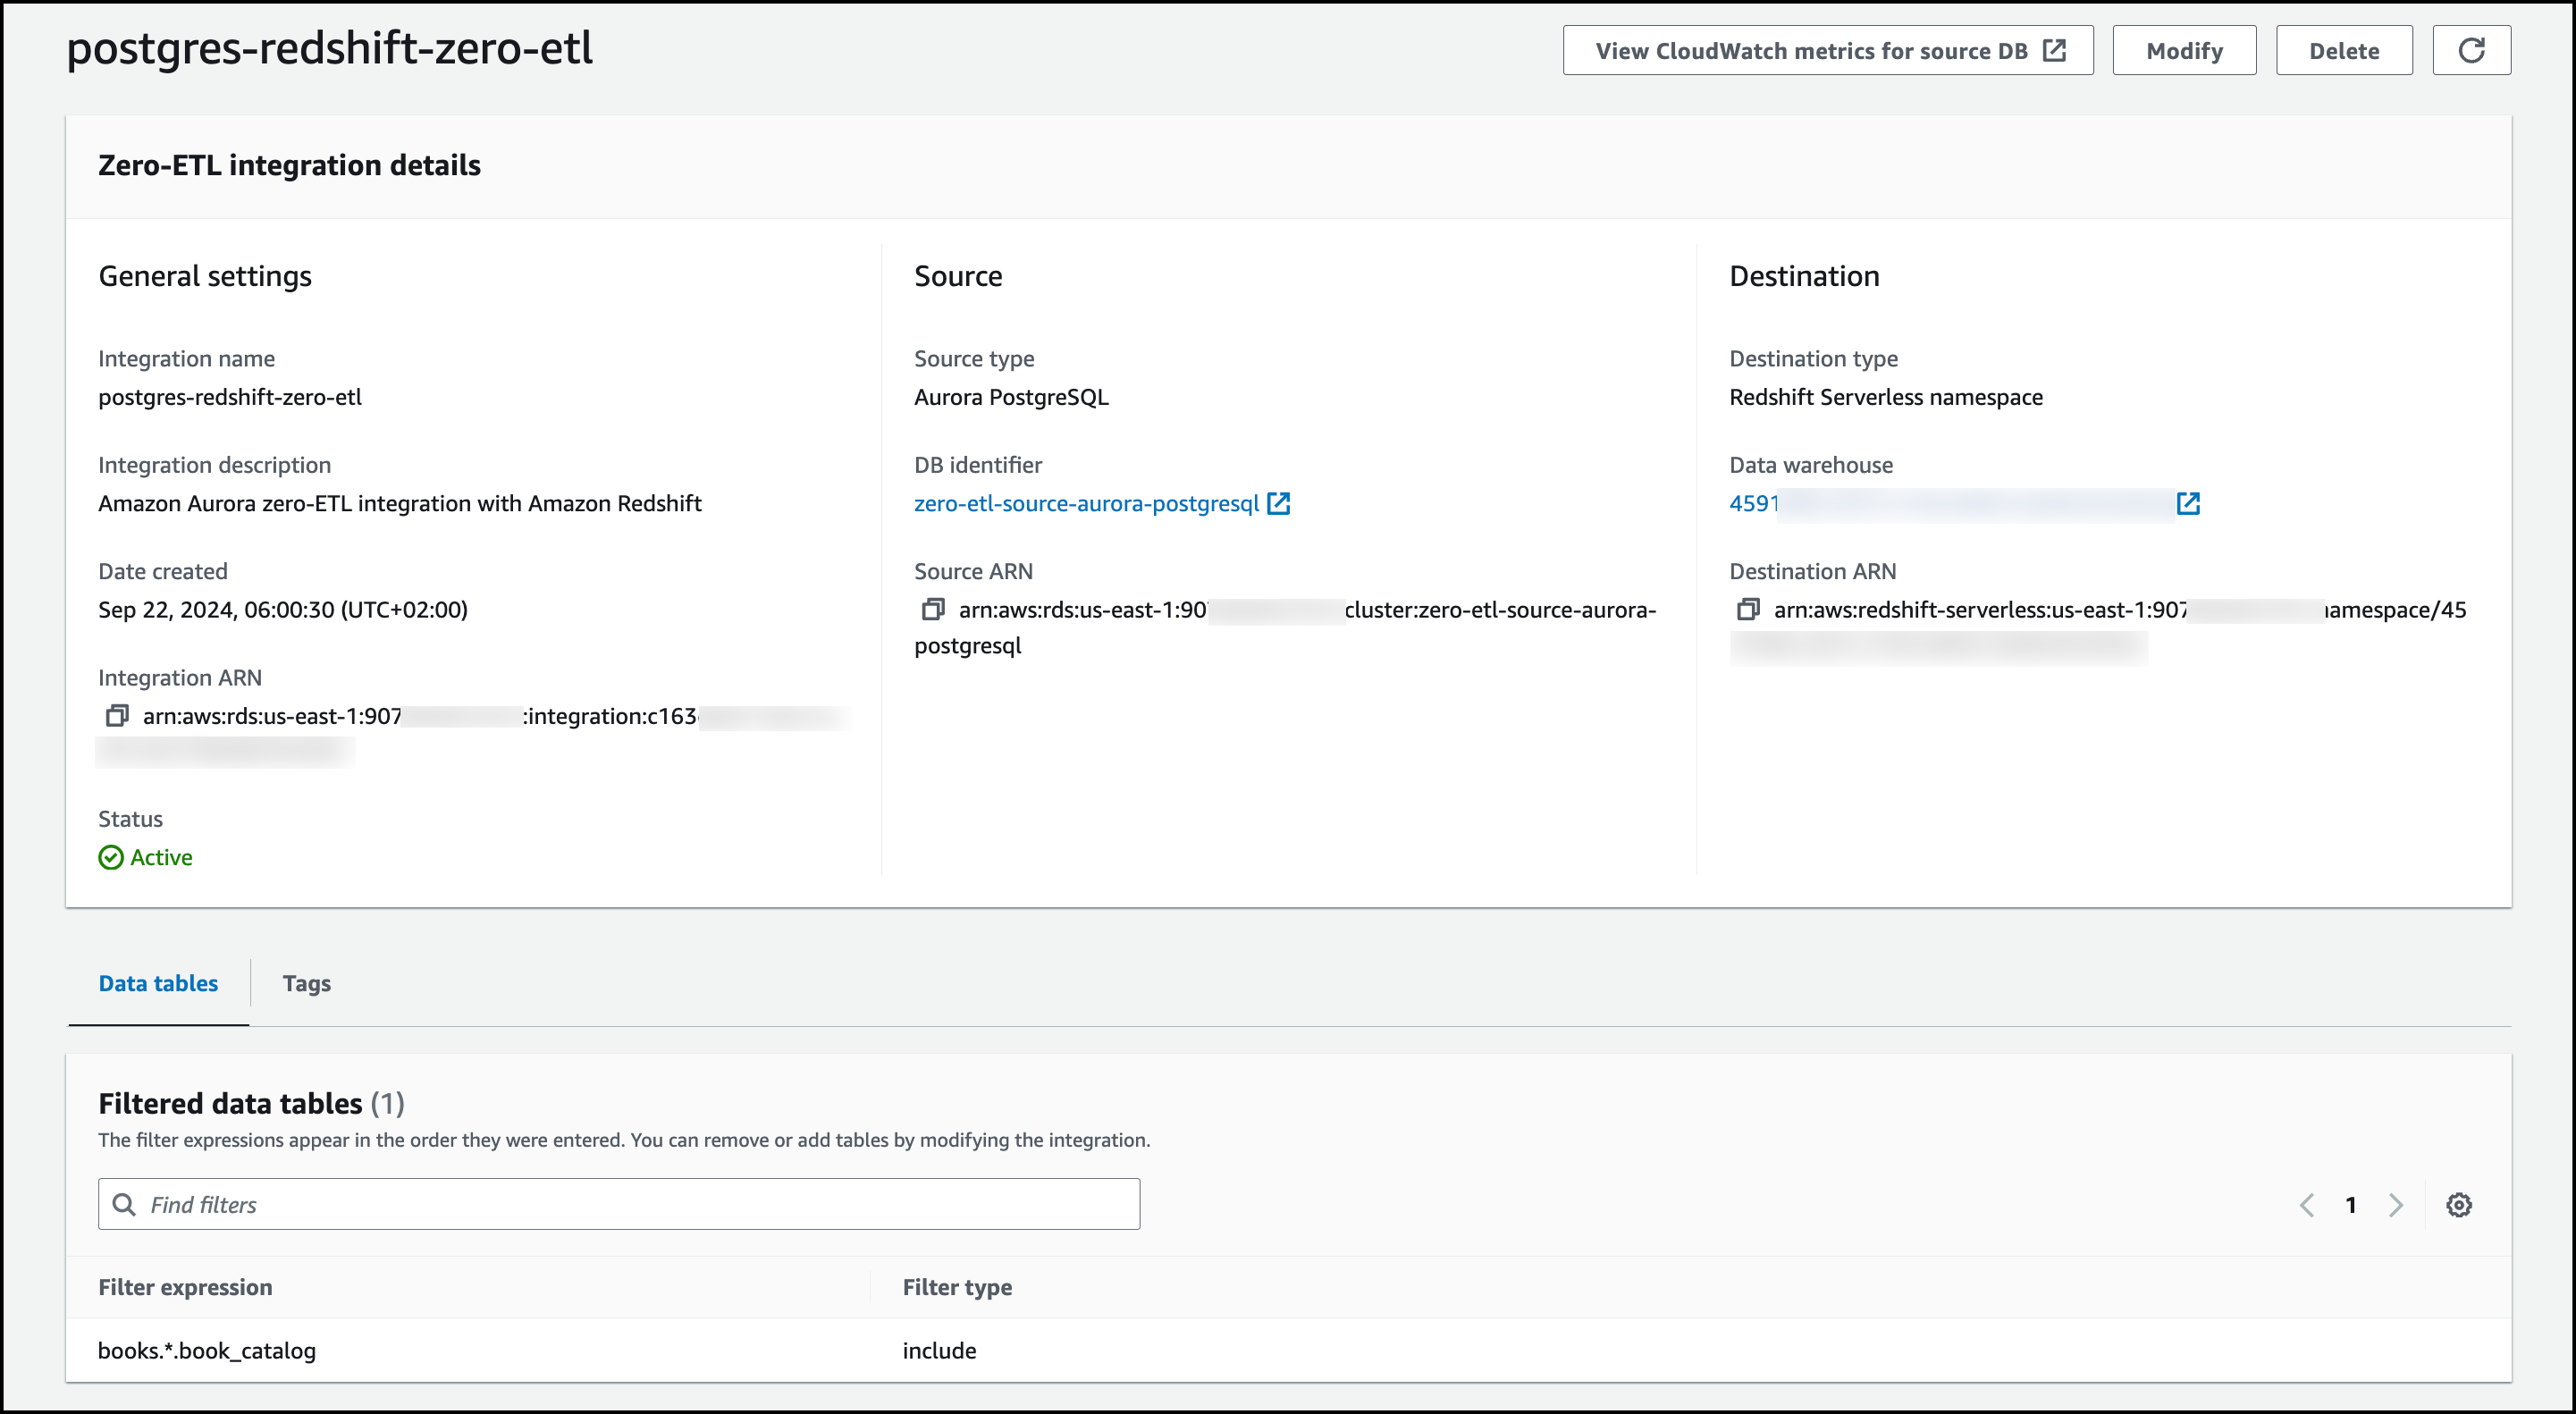The width and height of the screenshot is (2576, 1414).
Task: Click search magnifier icon in Find filters
Action: coord(124,1204)
